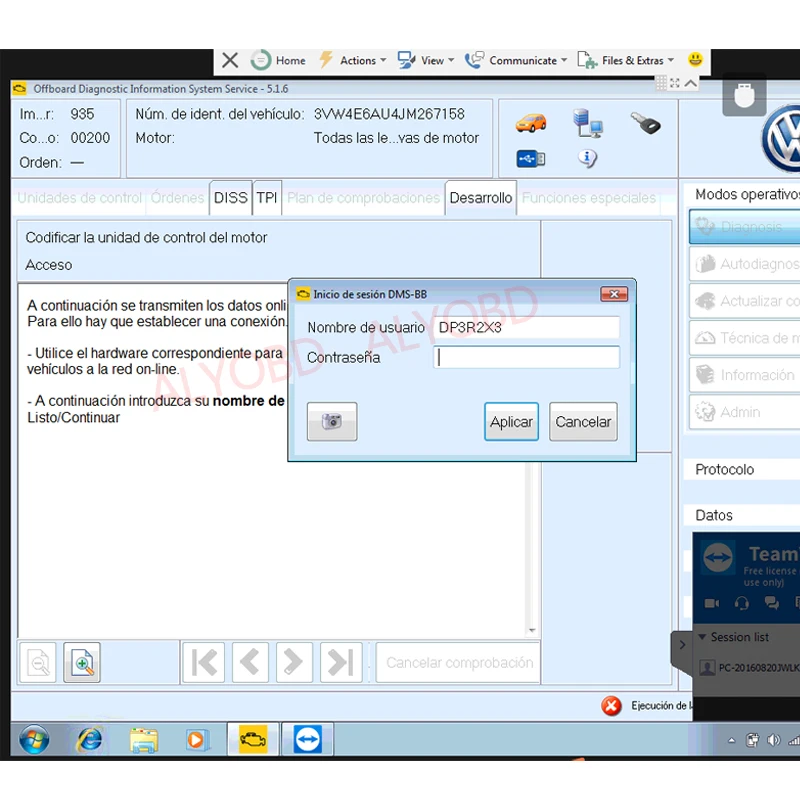This screenshot has width=800, height=800.
Task: Click the TeamViewer headset audio icon
Action: [742, 604]
